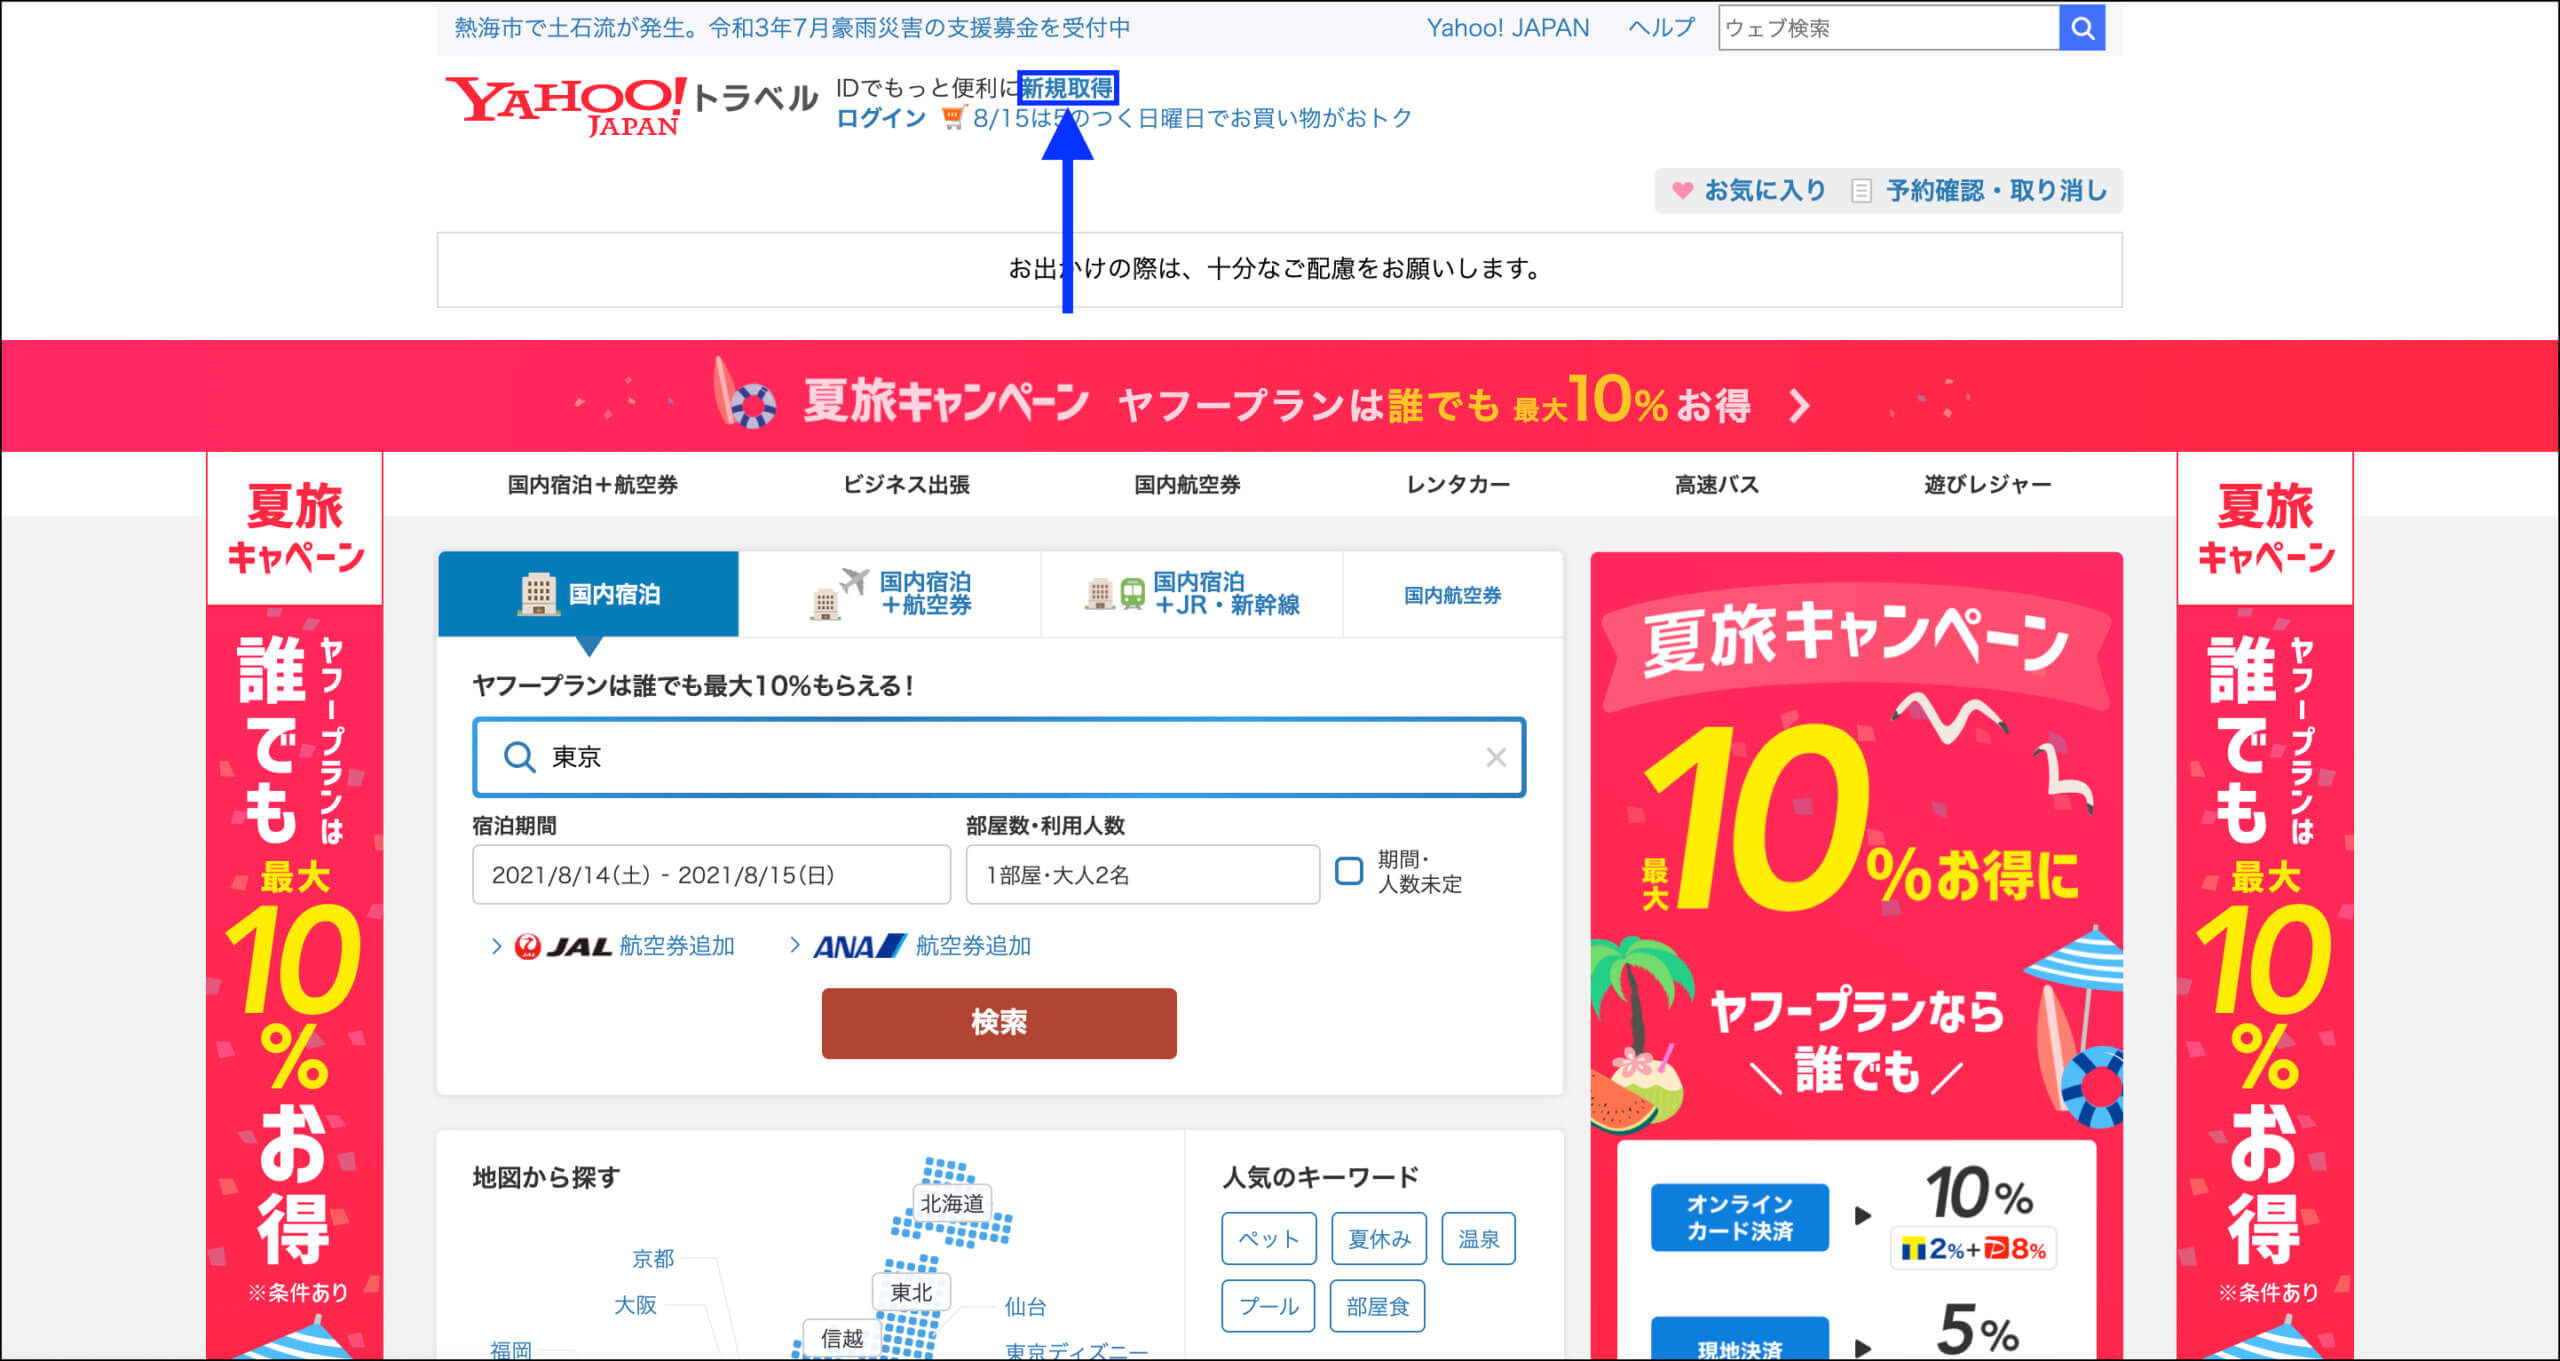Click the 大阪 map link

[635, 1305]
